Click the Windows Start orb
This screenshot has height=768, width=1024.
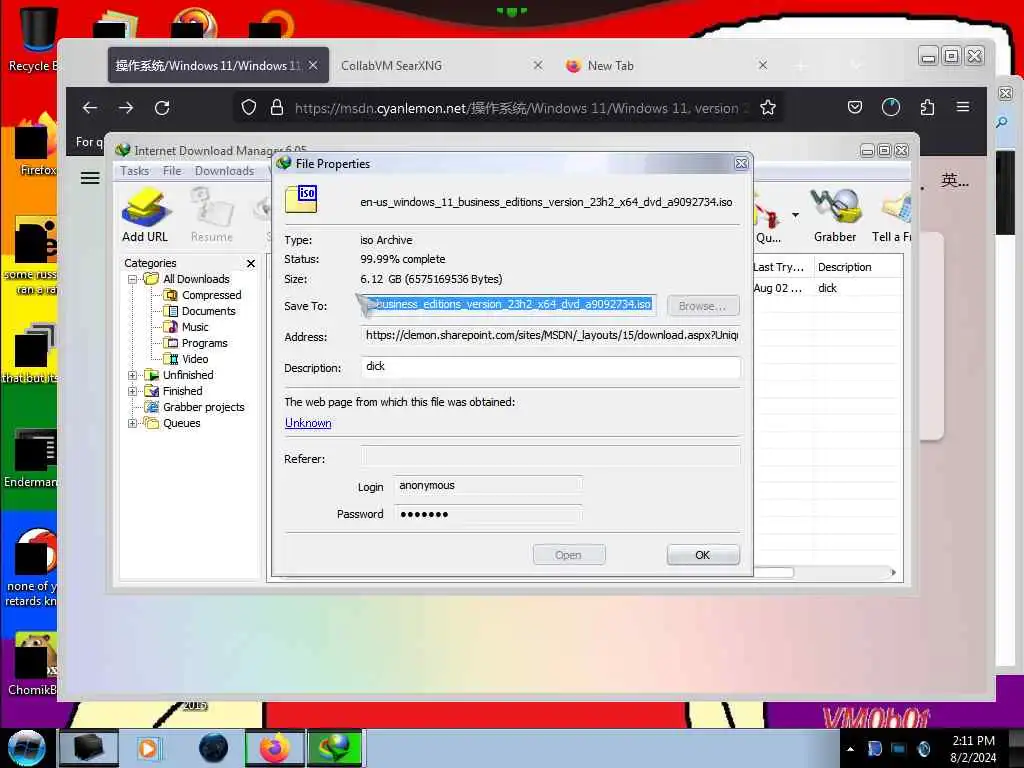[x=26, y=748]
